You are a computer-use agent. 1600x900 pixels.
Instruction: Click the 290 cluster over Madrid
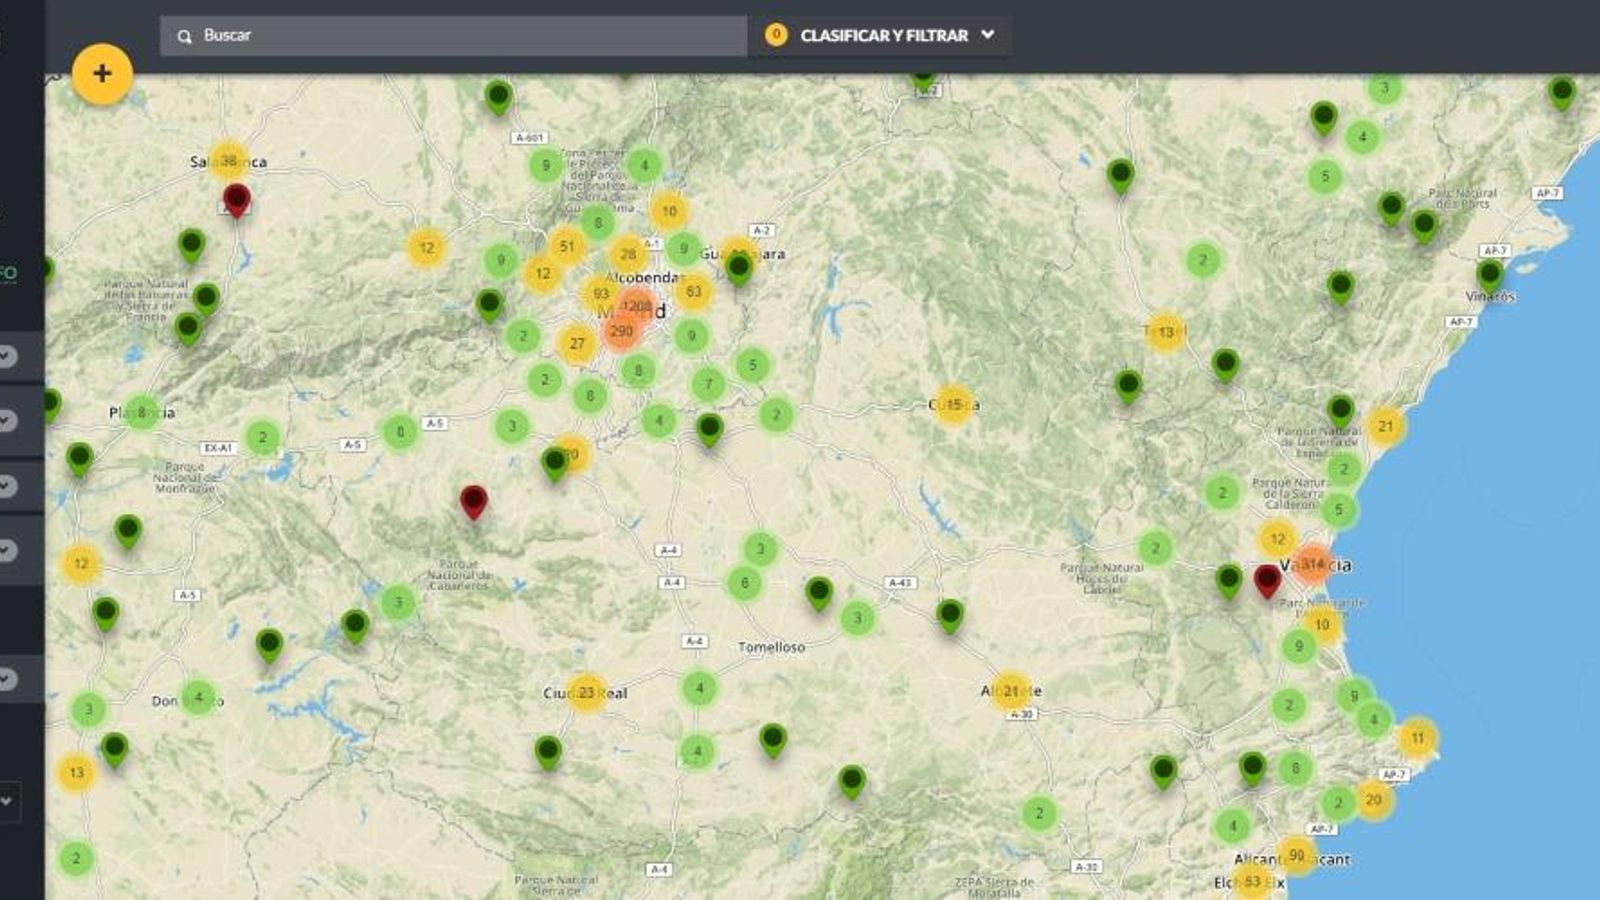pos(623,330)
